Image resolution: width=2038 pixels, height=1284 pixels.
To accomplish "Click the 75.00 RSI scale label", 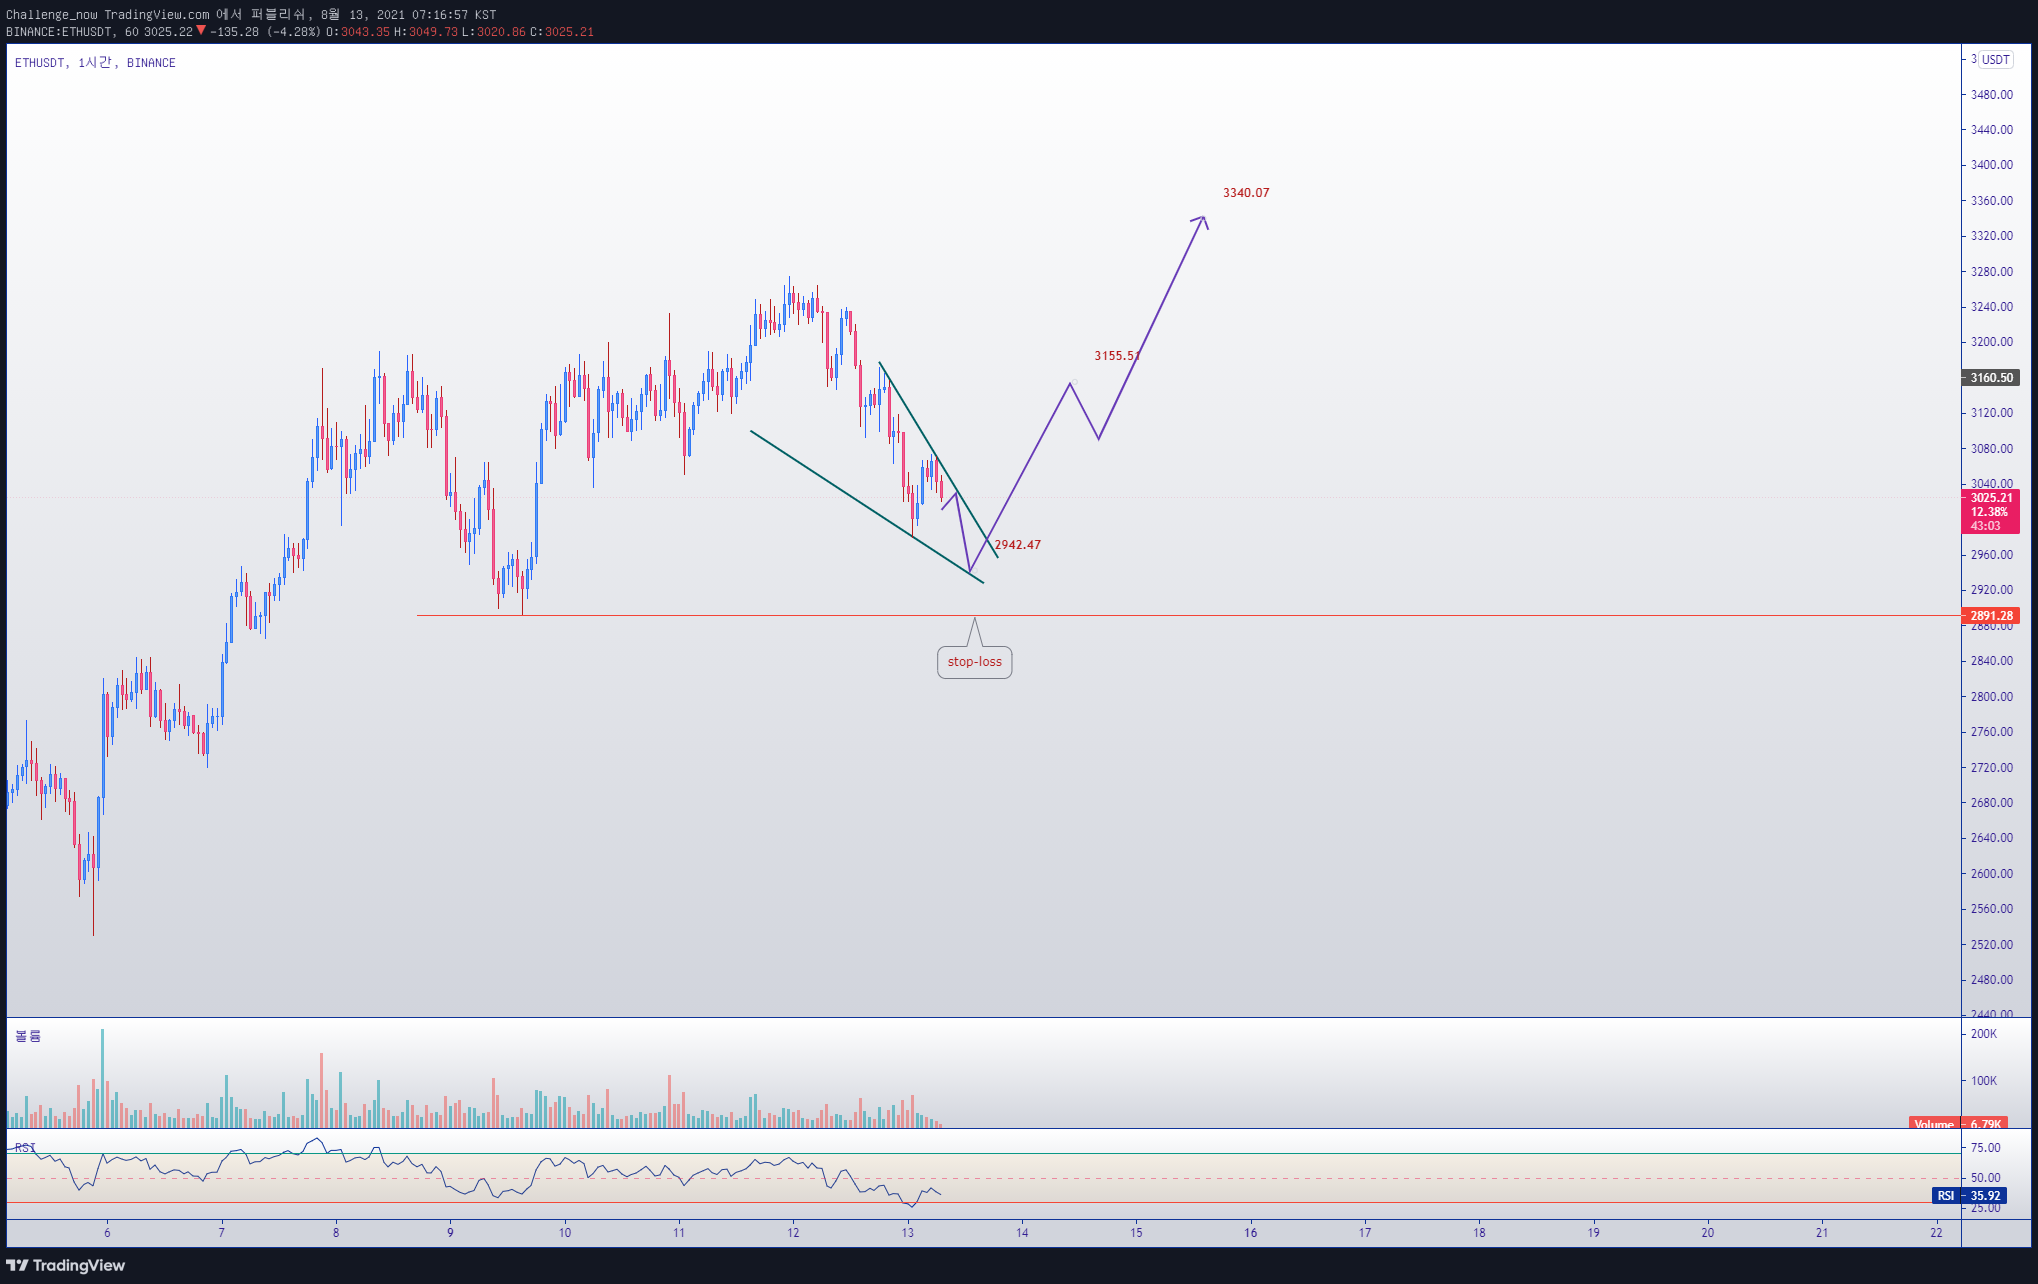I will 1985,1148.
